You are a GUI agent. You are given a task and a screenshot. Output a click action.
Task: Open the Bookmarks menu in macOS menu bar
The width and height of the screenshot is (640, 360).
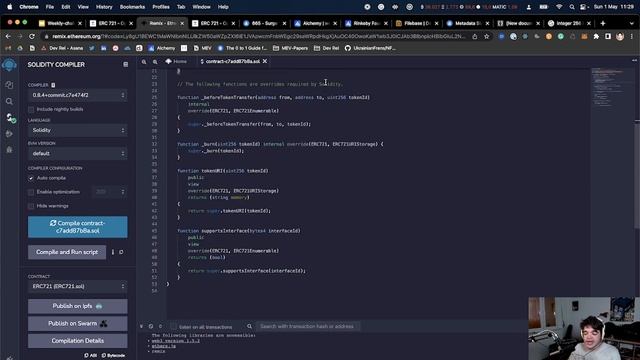tap(132, 7)
